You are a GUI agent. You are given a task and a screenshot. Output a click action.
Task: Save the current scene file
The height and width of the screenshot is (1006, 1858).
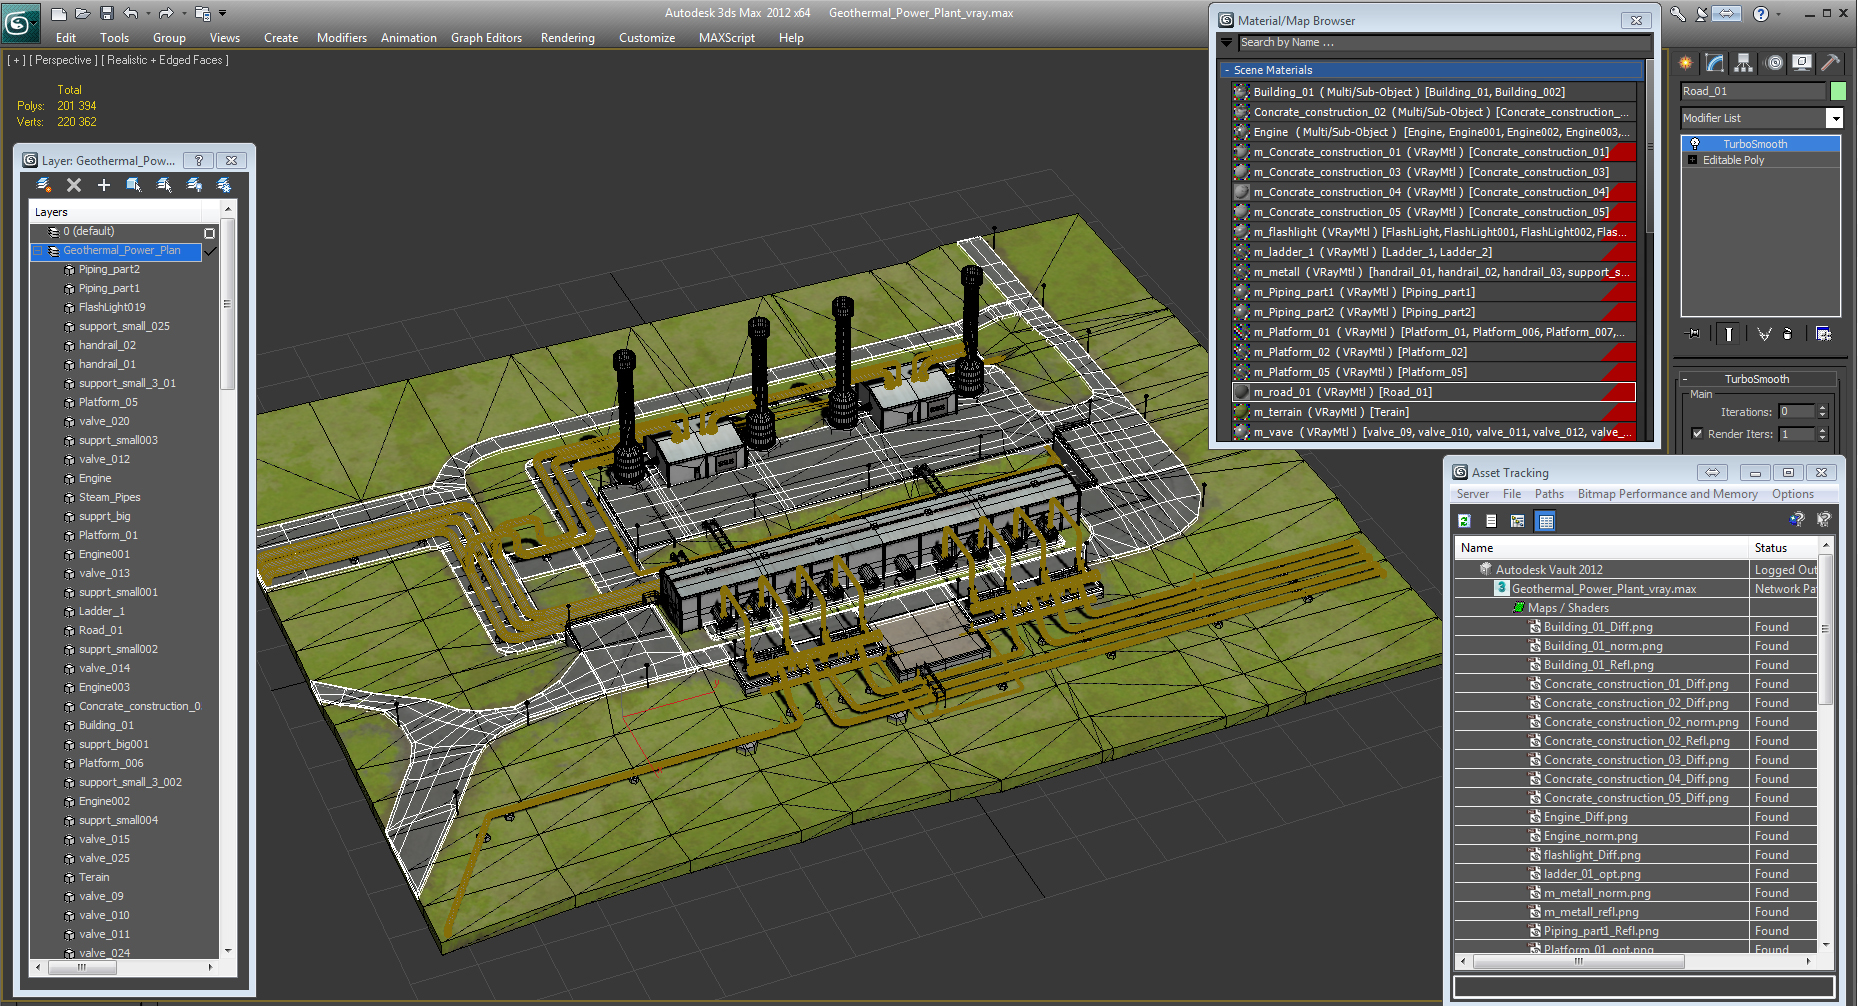click(x=107, y=13)
